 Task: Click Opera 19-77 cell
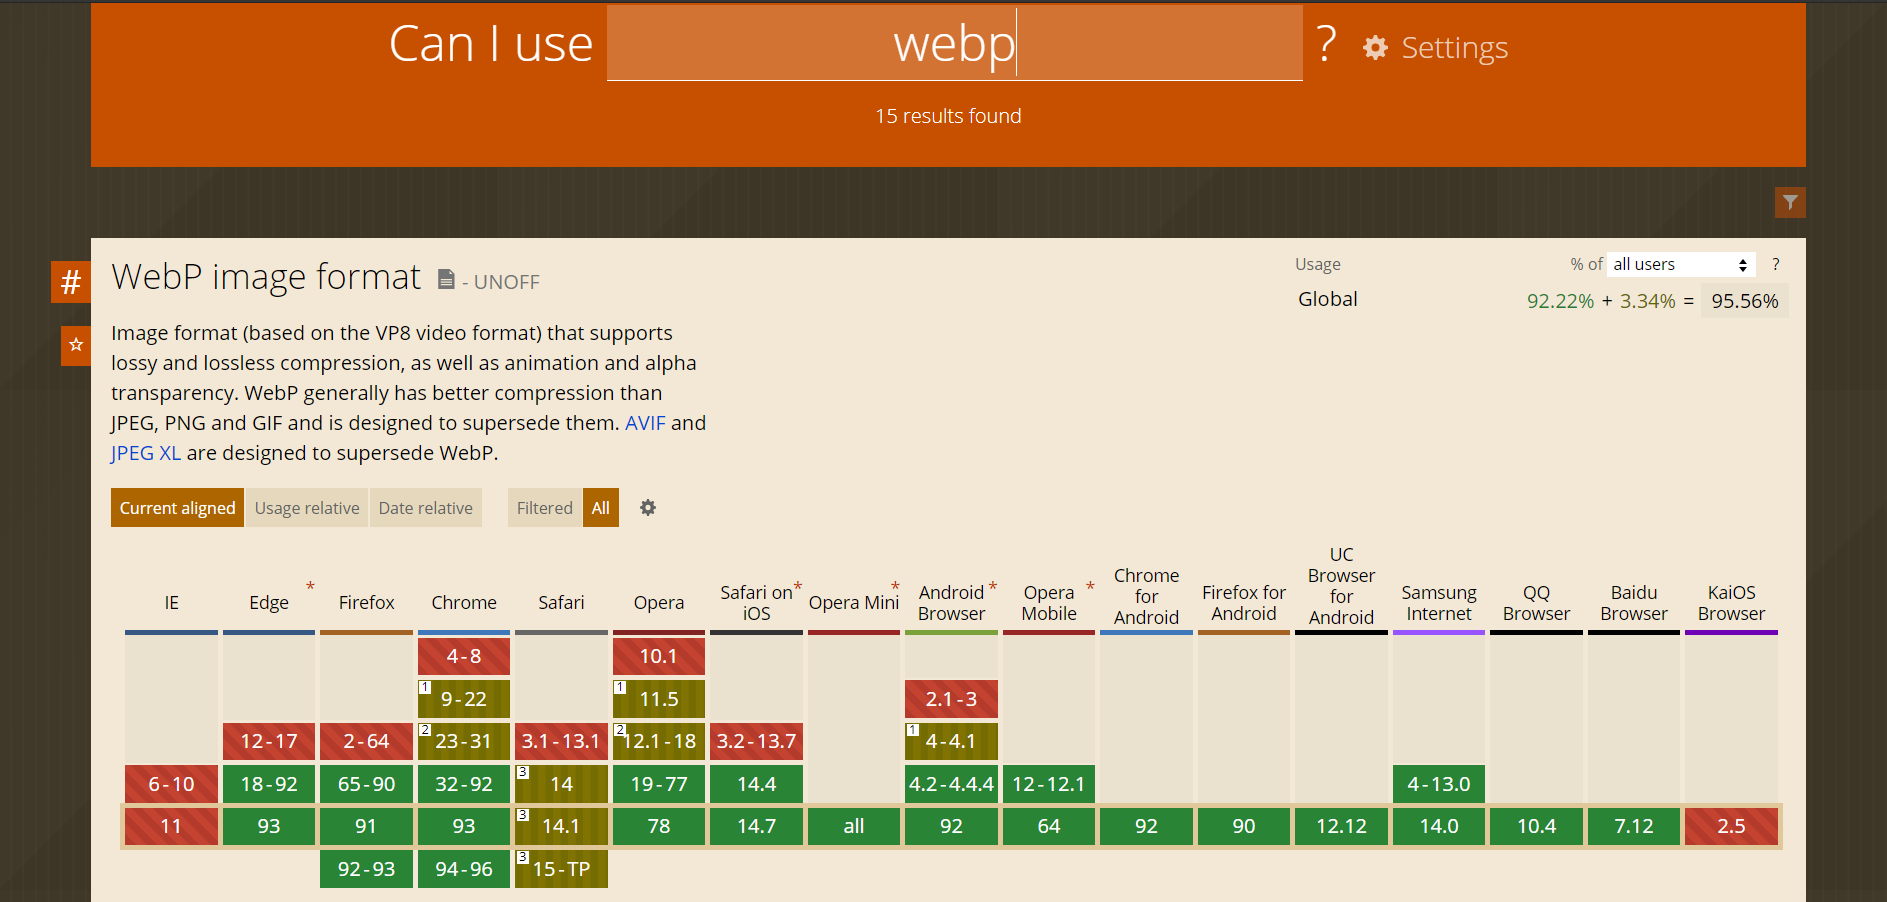tap(659, 784)
